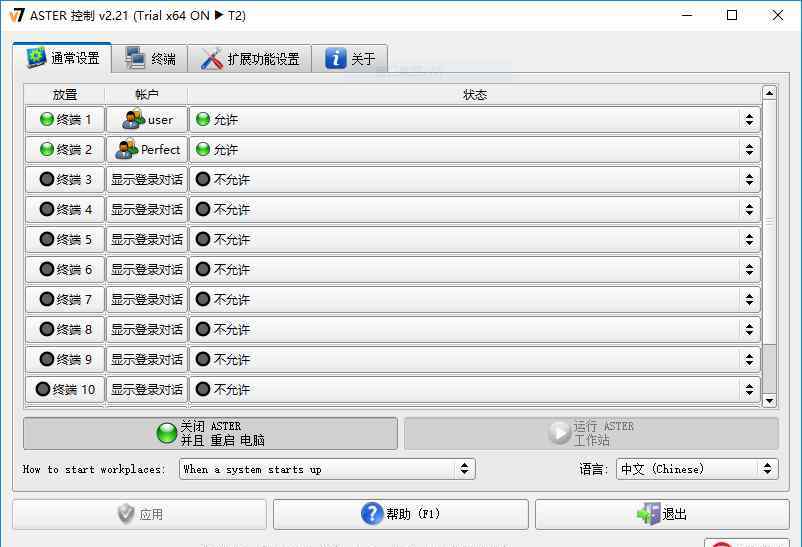Open the 终端 tab
This screenshot has height=547, width=802.
click(149, 59)
